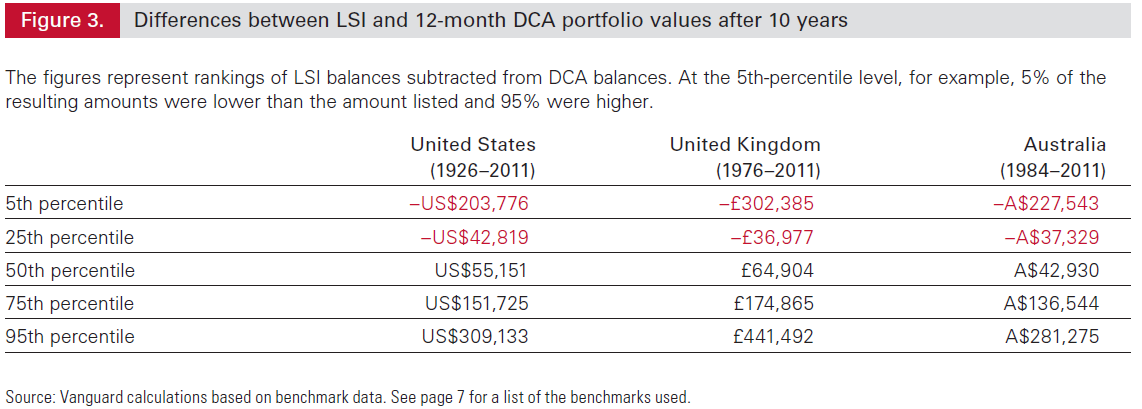The width and height of the screenshot is (1142, 409).
Task: Click the United States column header
Action: (473, 145)
